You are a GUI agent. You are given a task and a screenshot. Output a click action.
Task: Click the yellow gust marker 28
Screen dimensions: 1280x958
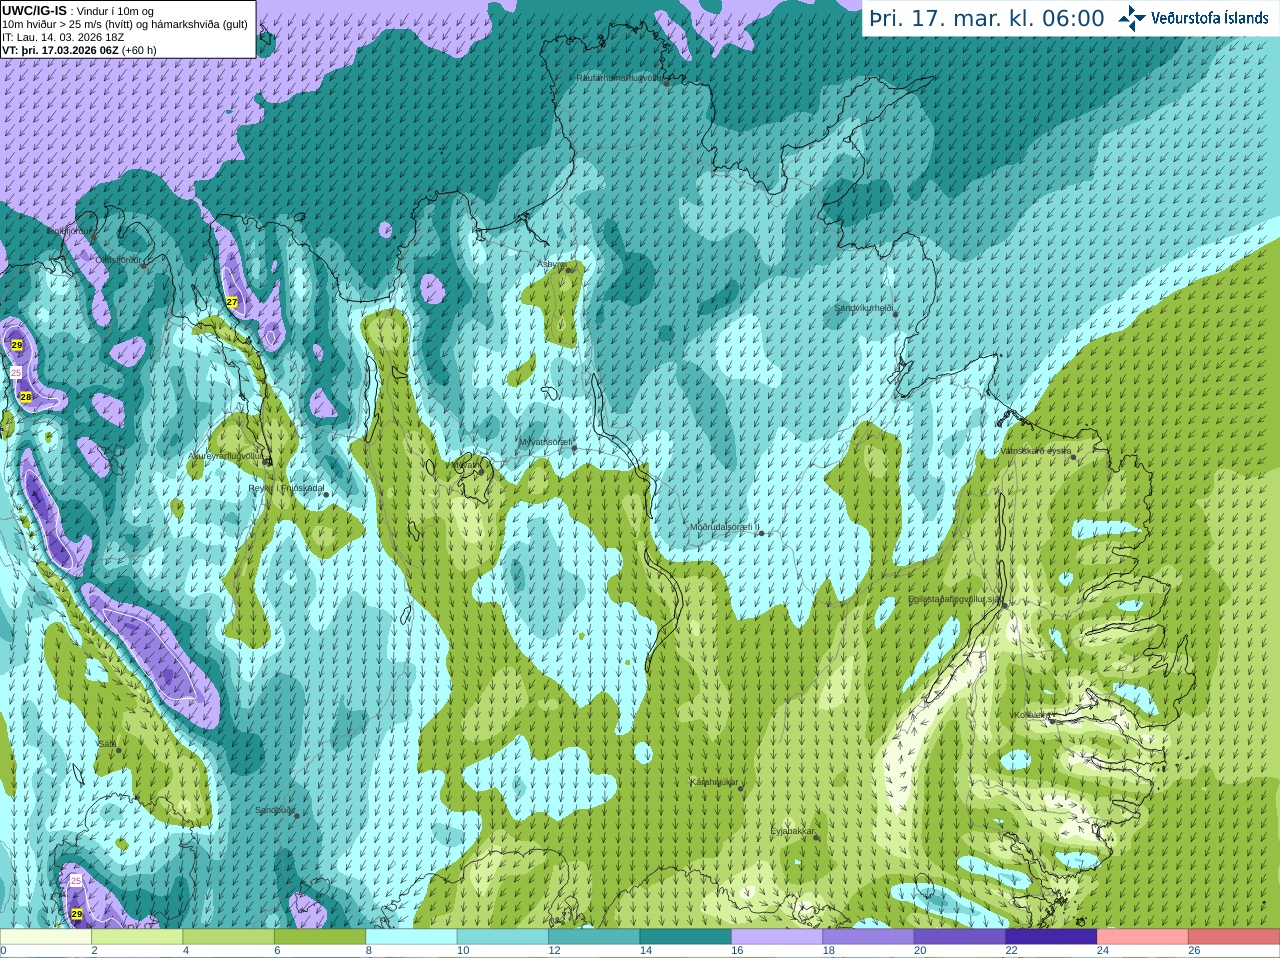click(x=26, y=397)
